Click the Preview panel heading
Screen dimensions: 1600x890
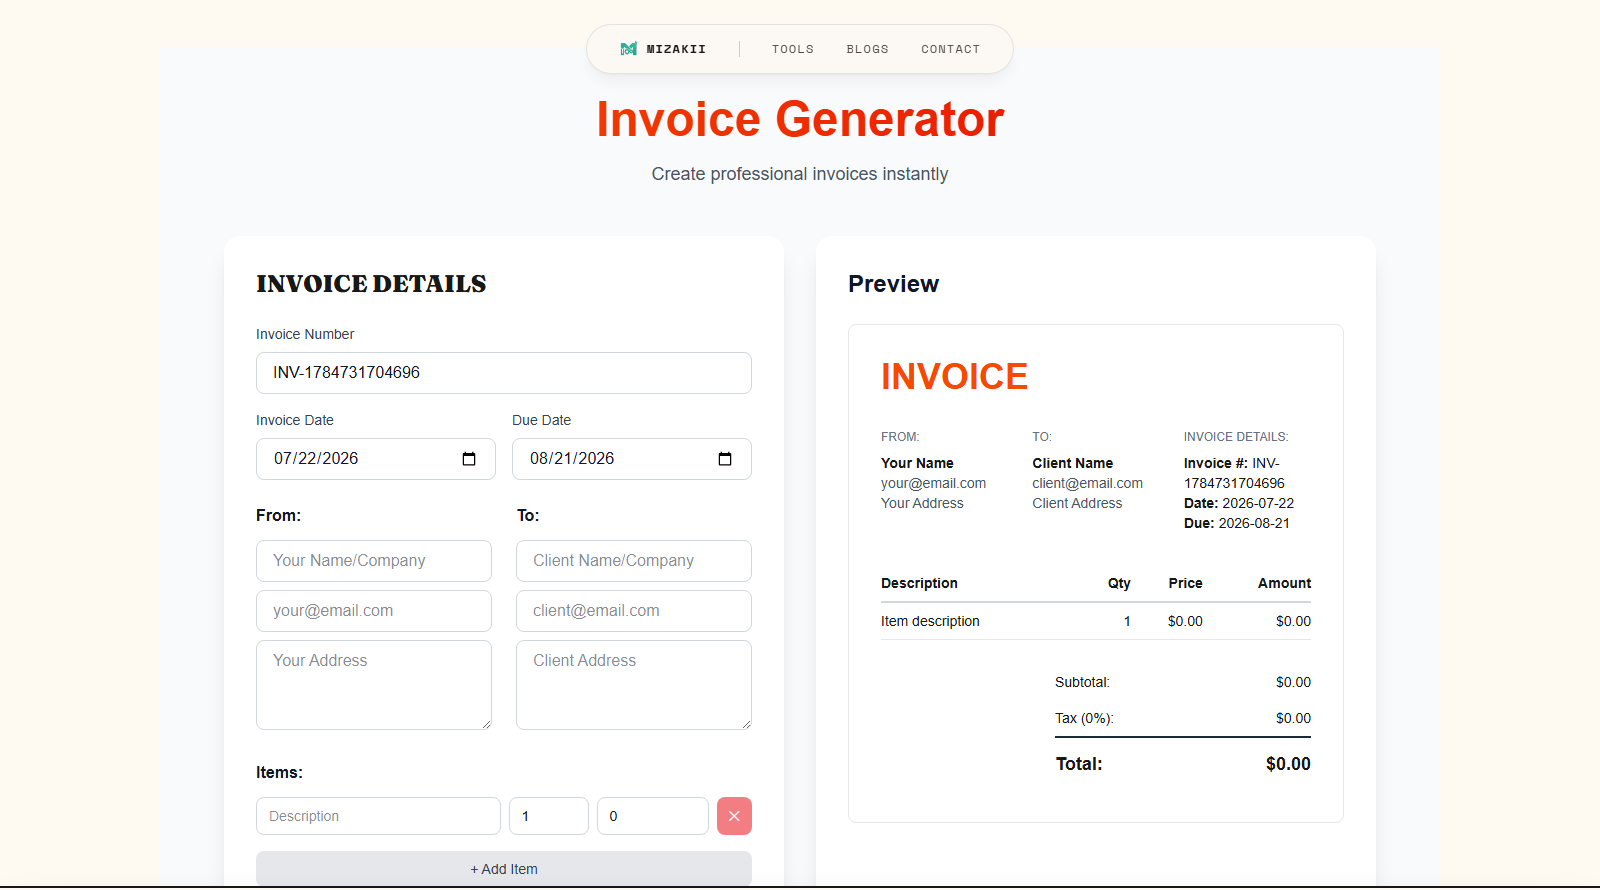point(894,284)
